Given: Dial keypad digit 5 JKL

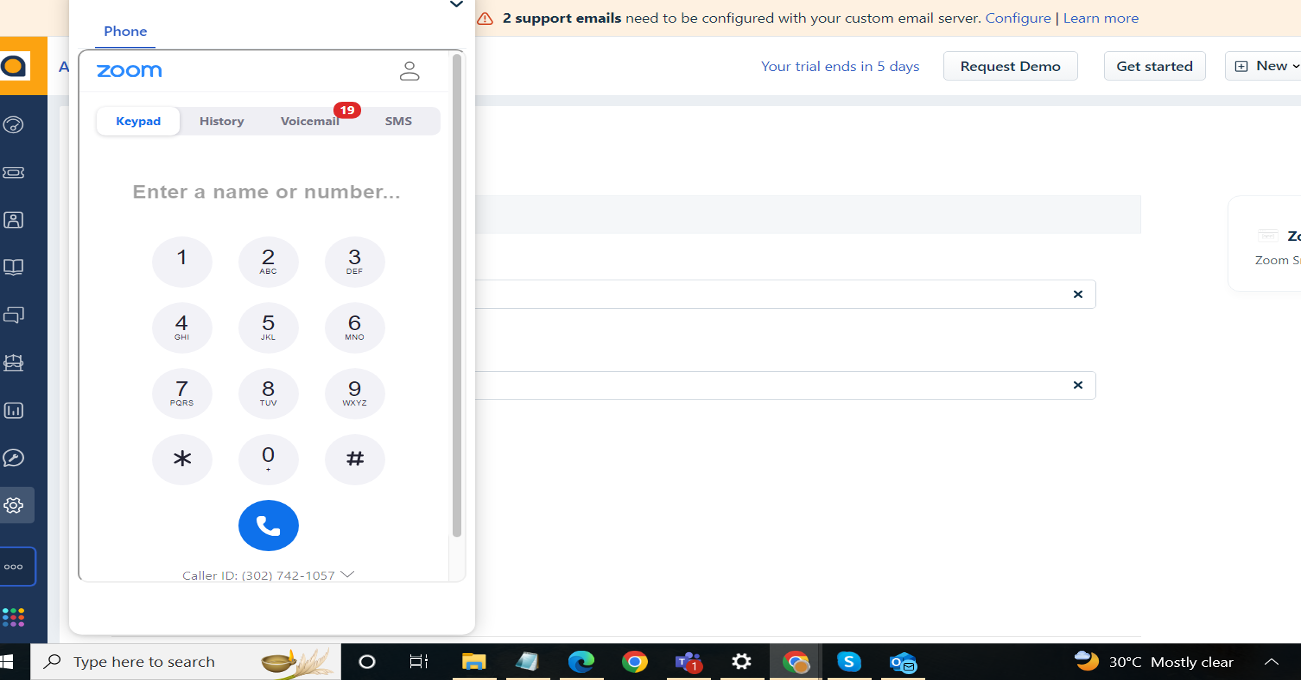Looking at the screenshot, I should click(x=268, y=328).
